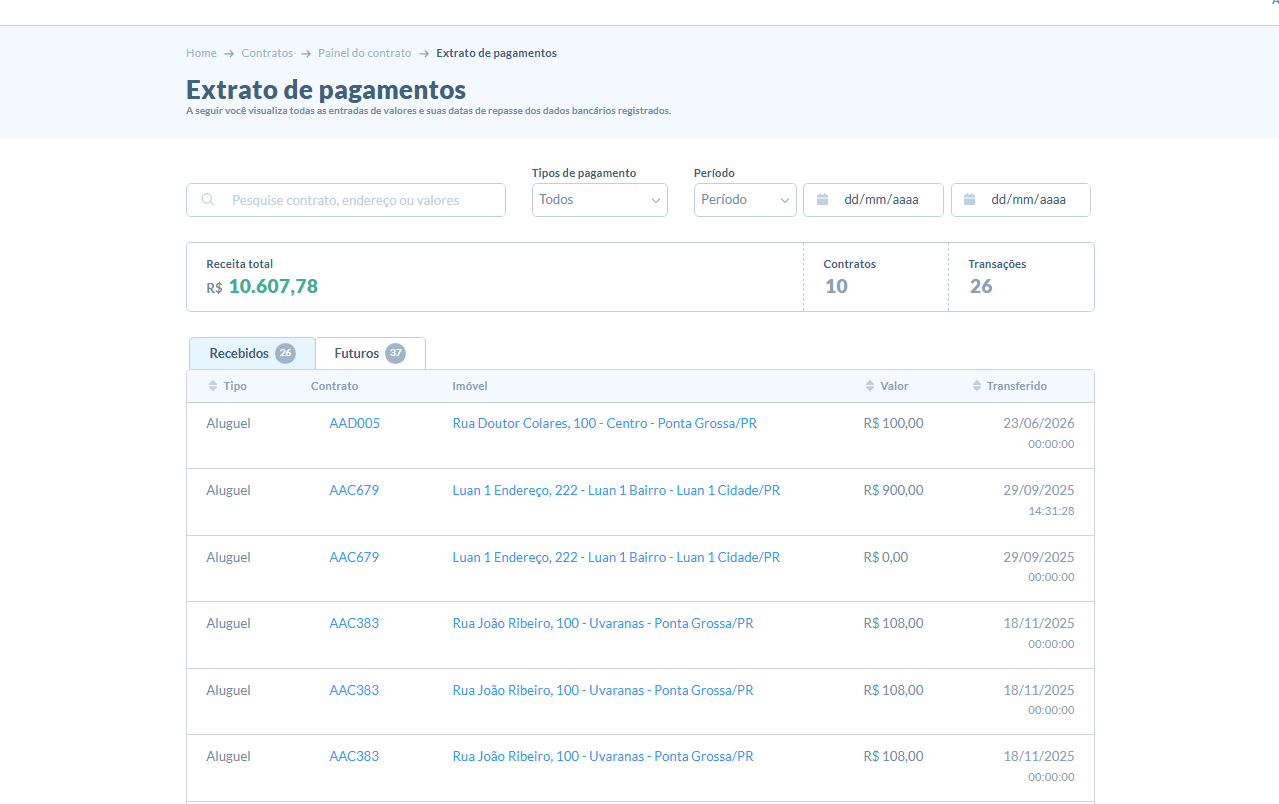Click the search magnifier icon

click(x=208, y=200)
